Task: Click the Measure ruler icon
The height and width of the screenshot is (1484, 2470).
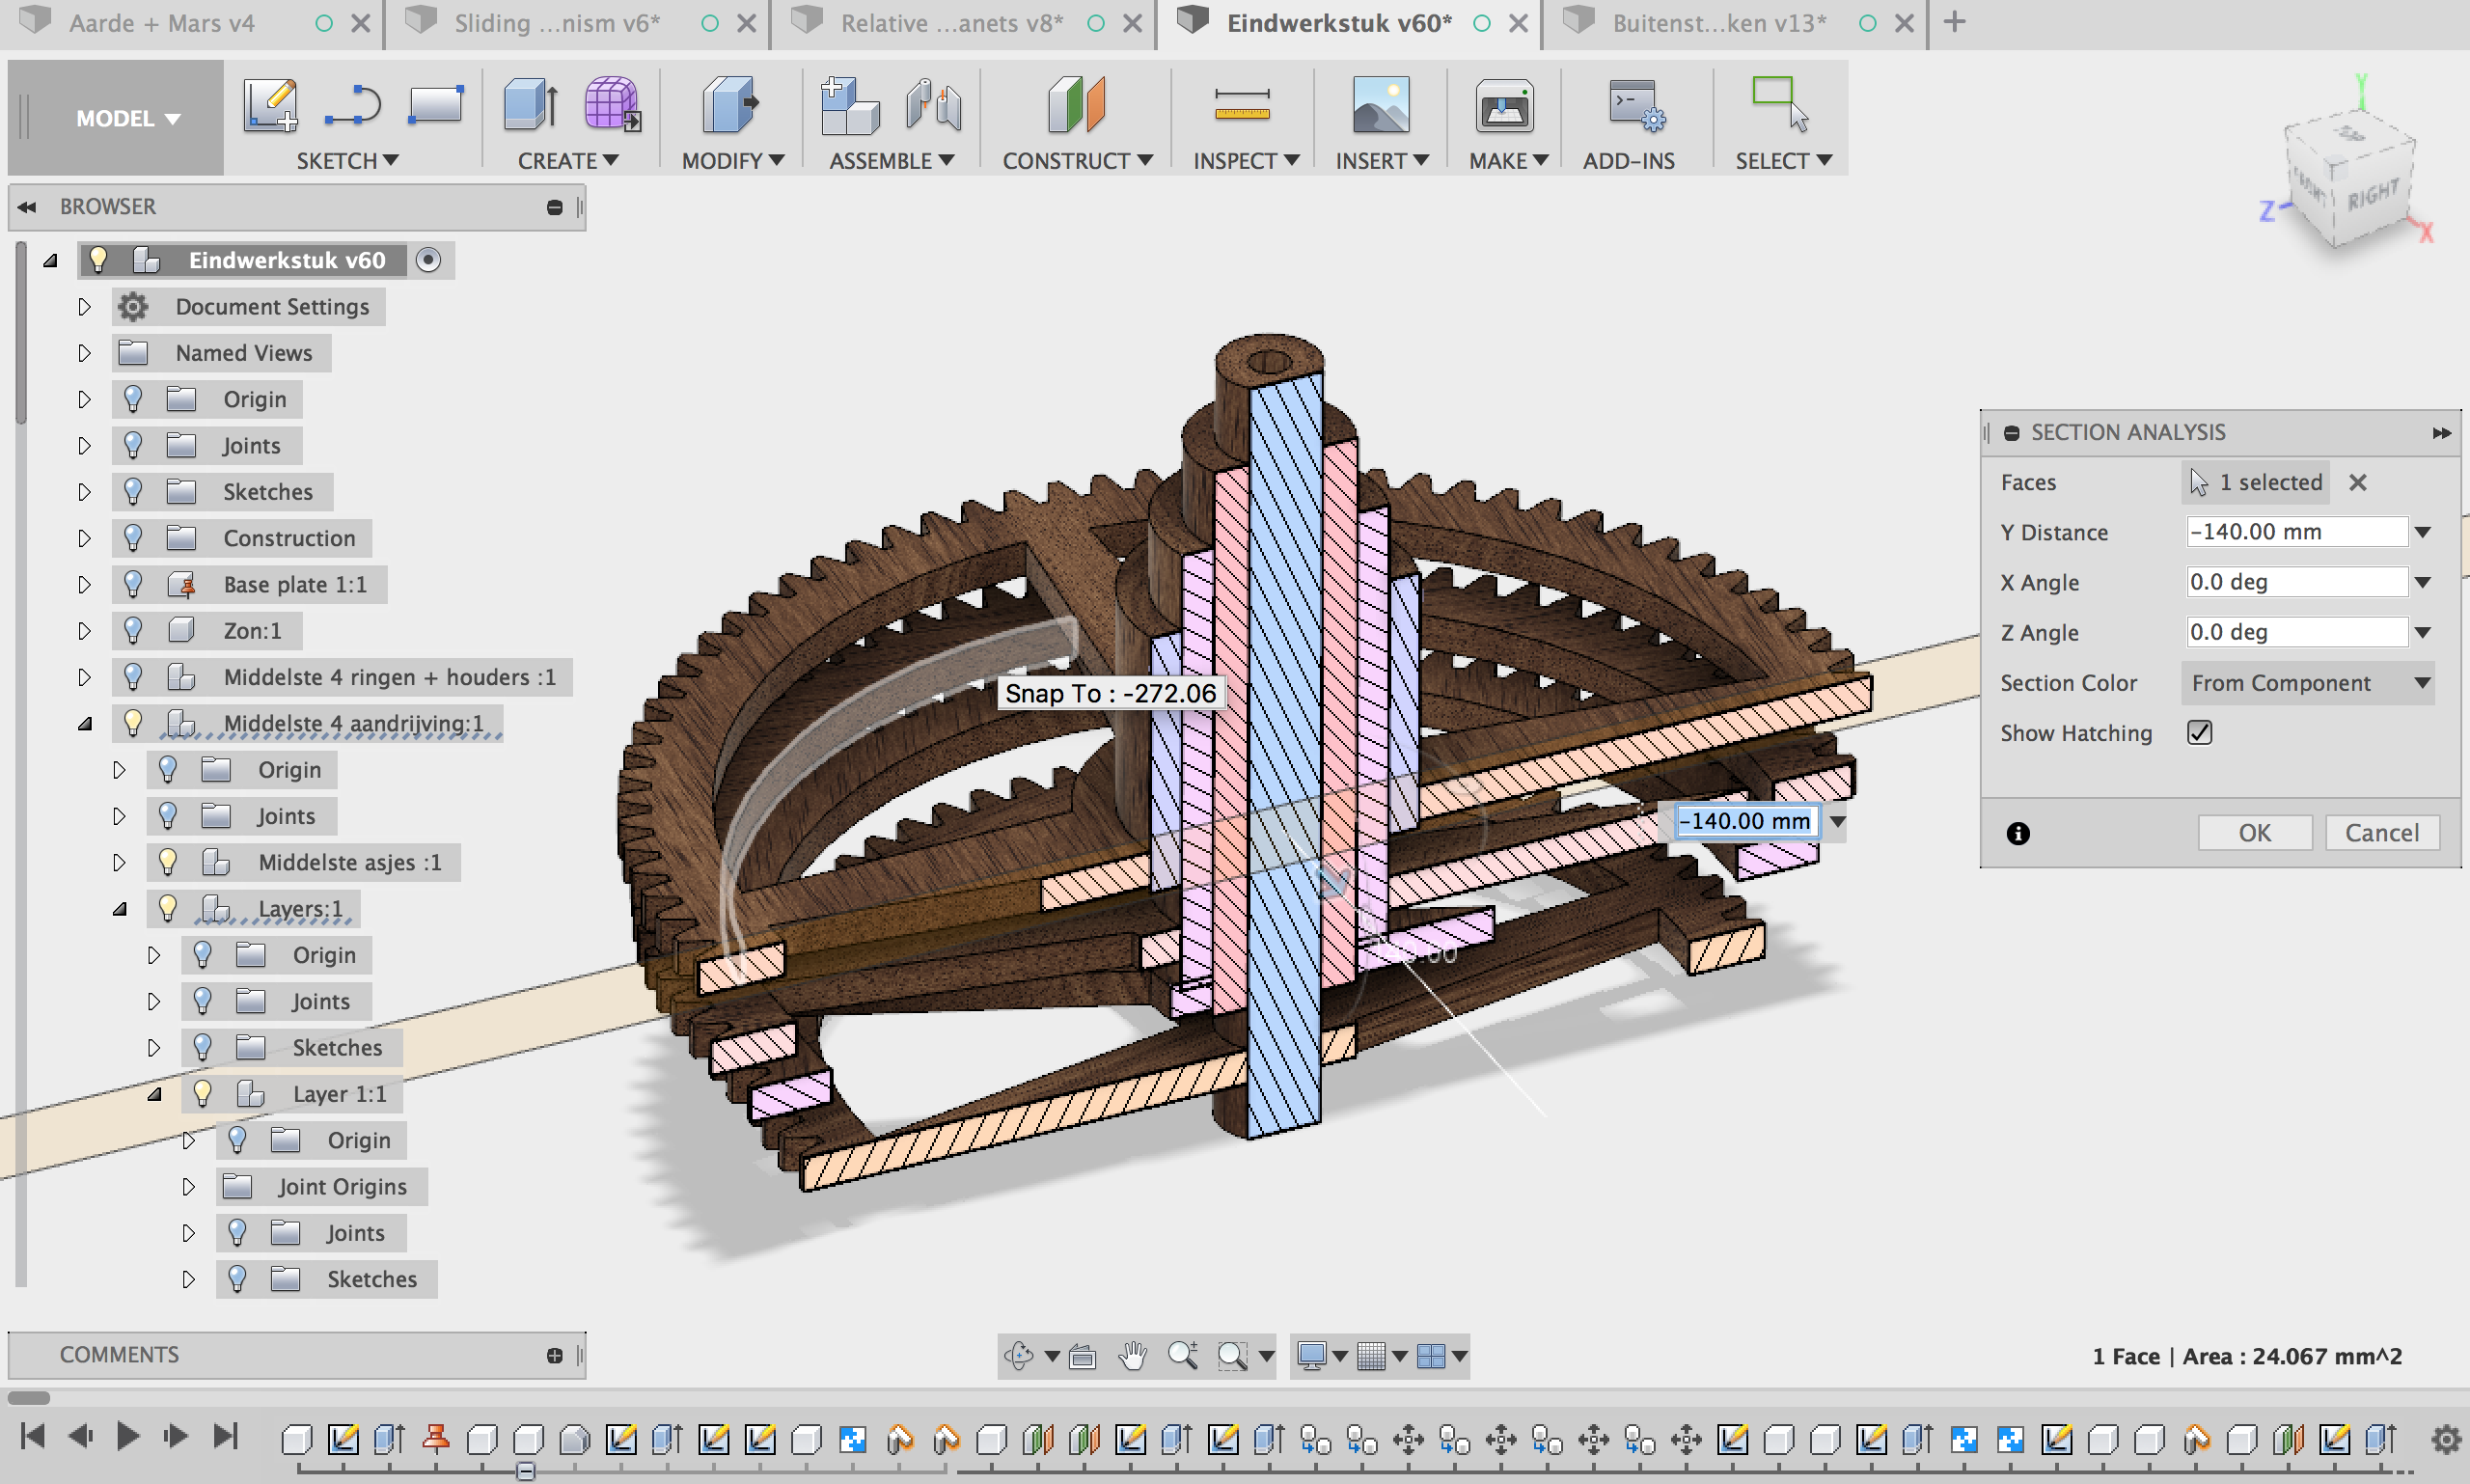Action: (x=1242, y=105)
